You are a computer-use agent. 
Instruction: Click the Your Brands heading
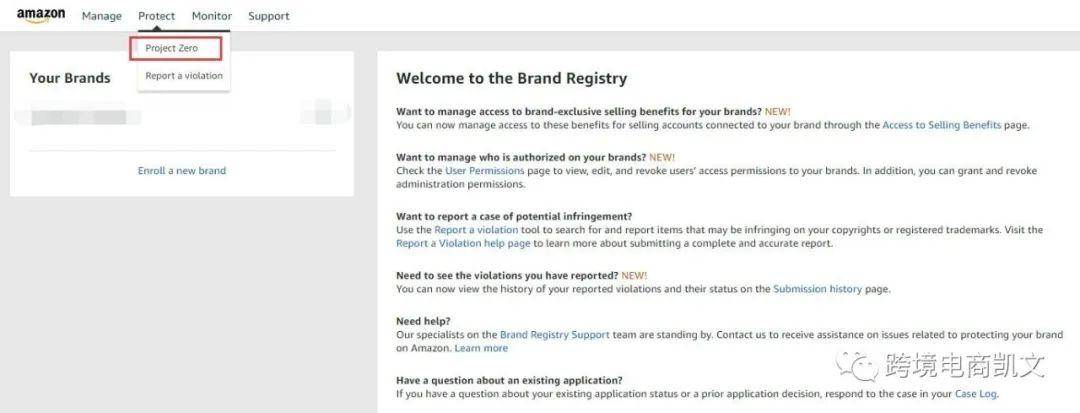pos(70,78)
